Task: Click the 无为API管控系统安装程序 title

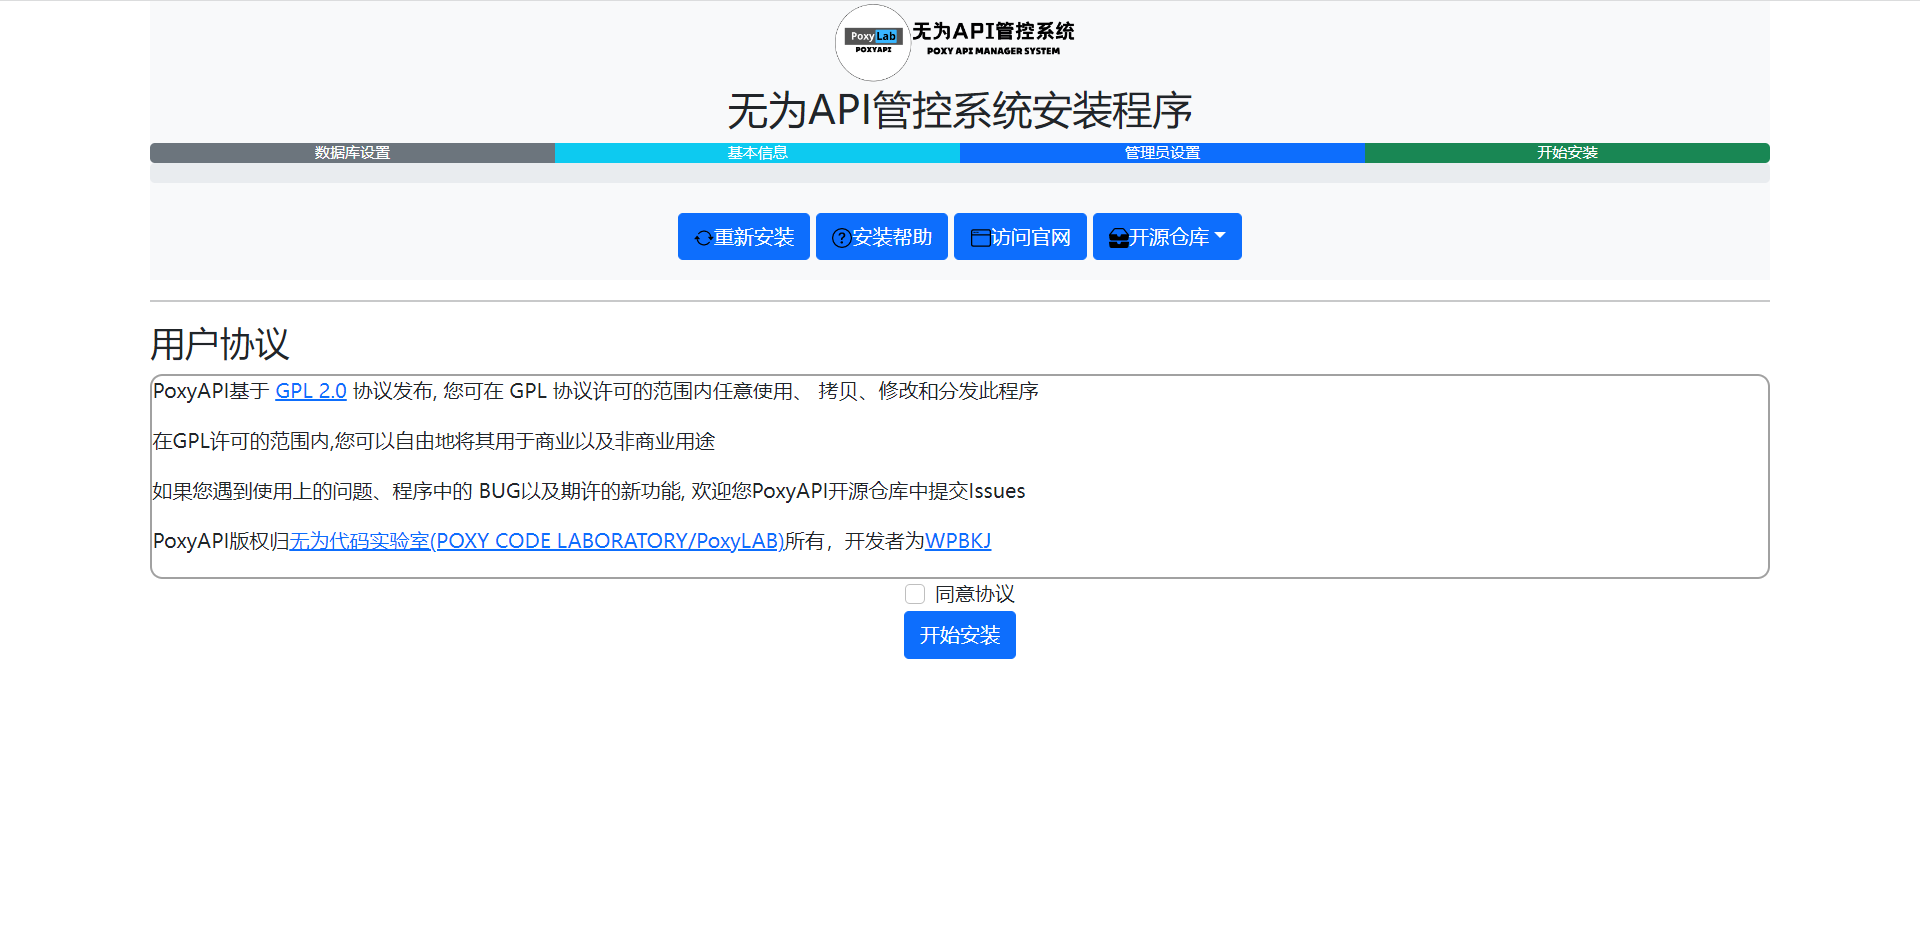Action: click(960, 110)
